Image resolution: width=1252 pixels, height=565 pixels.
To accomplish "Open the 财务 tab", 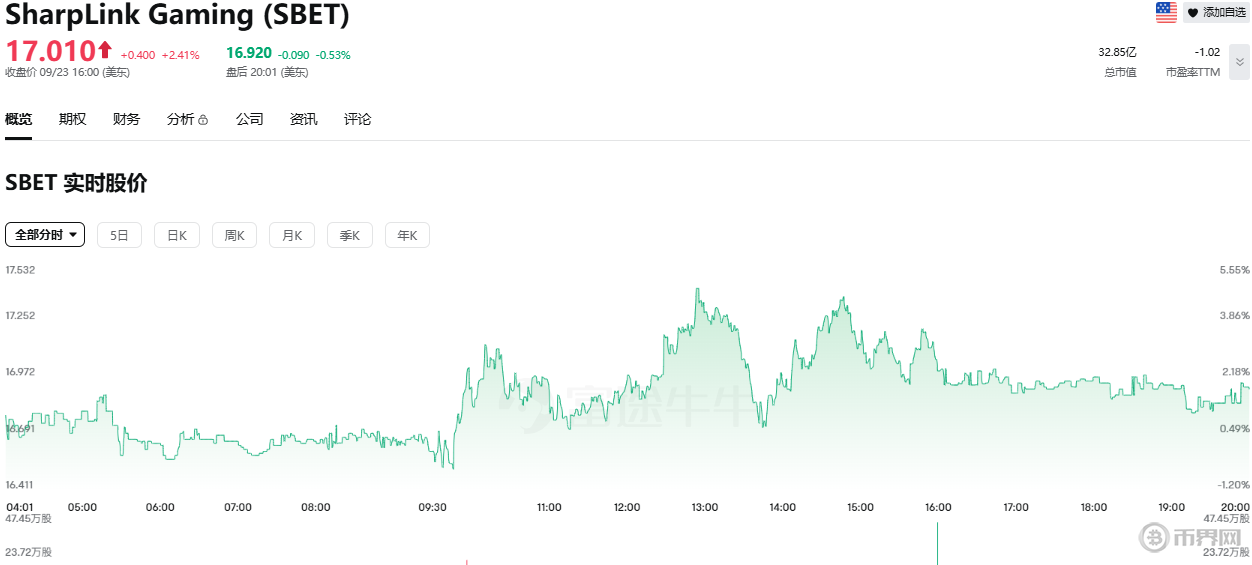I will 126,119.
